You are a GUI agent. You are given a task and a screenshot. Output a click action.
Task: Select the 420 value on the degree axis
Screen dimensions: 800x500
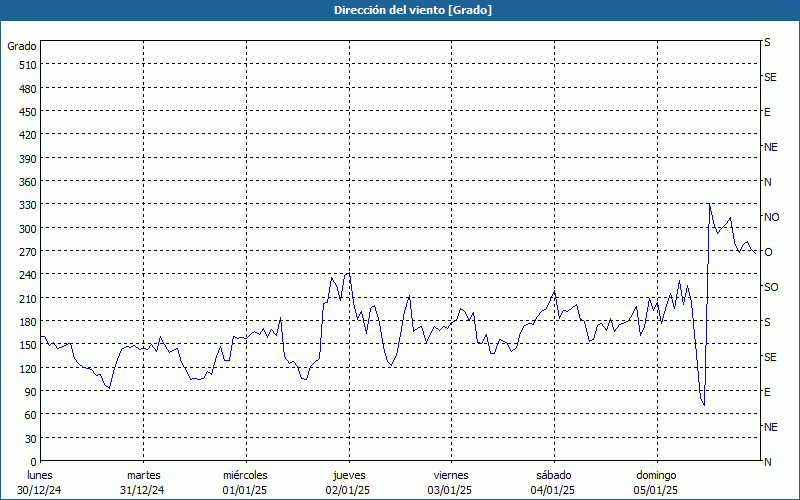tap(28, 135)
